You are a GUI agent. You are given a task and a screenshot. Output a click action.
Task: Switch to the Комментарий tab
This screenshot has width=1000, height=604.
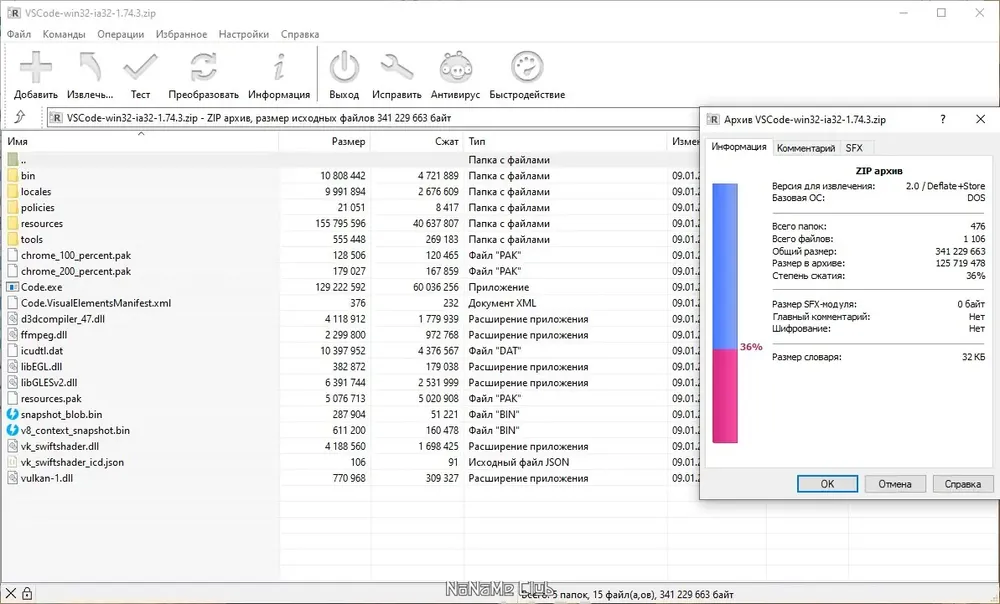click(805, 148)
